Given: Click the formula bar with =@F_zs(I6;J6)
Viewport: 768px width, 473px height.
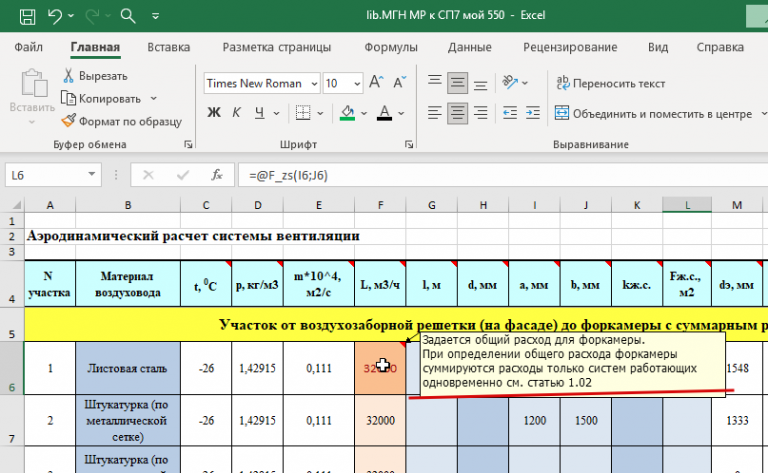Looking at the screenshot, I should pyautogui.click(x=503, y=175).
